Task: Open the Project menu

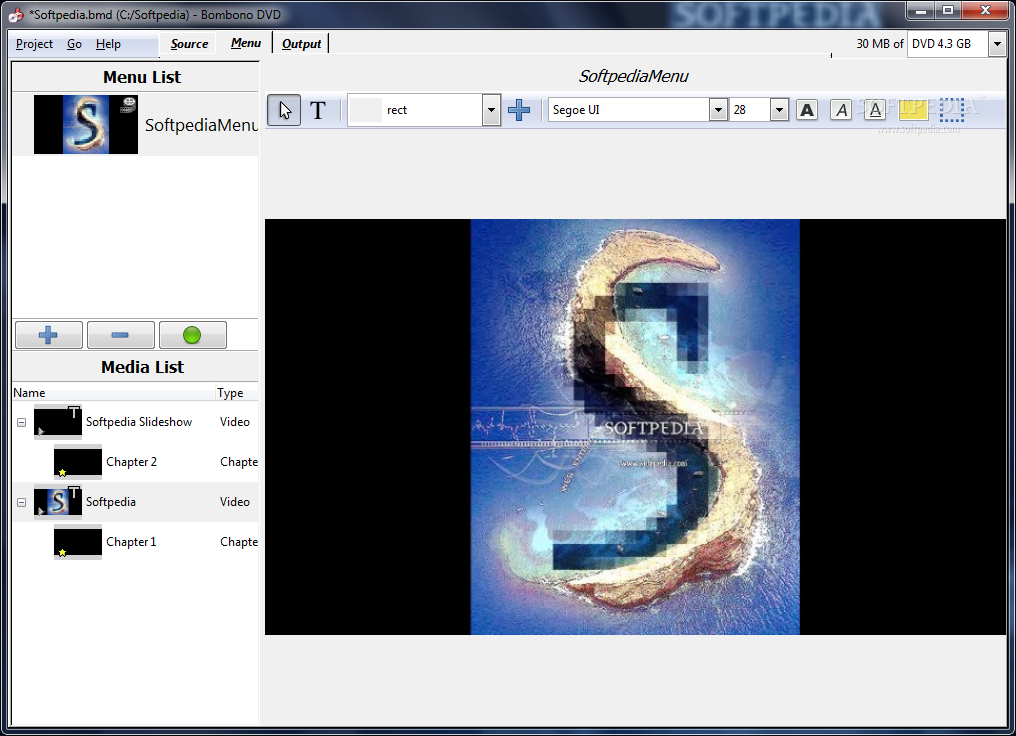Action: (x=34, y=44)
